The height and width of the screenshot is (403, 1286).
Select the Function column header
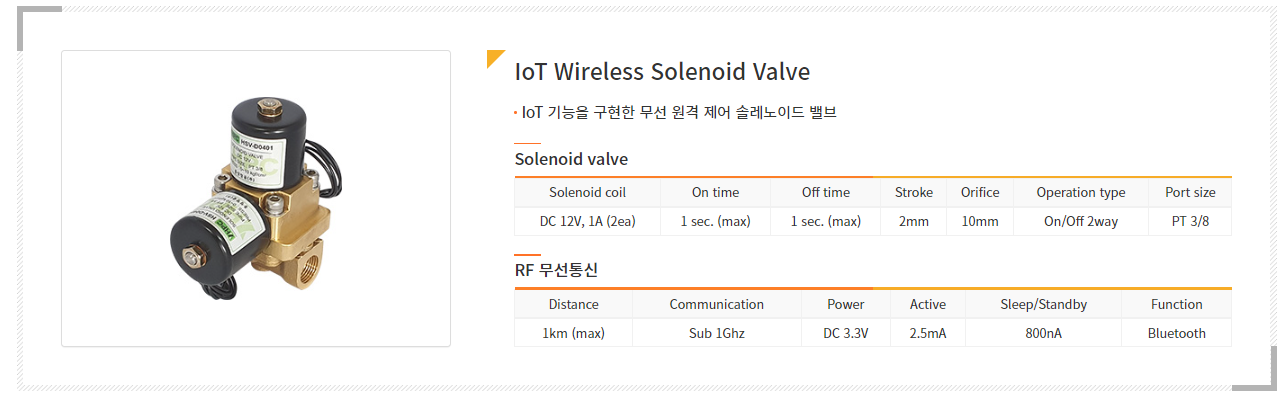(1176, 304)
